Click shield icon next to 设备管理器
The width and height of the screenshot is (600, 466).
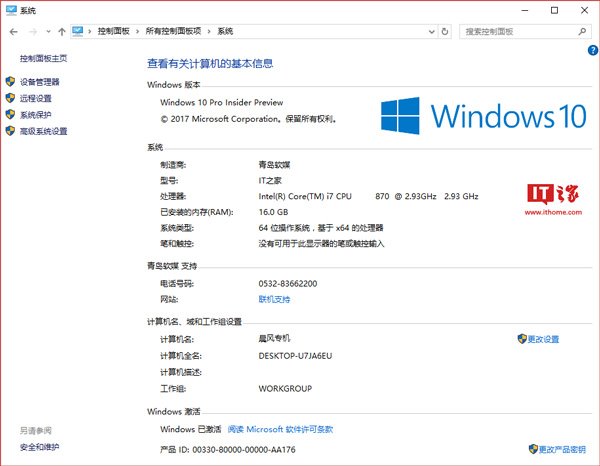(11, 82)
